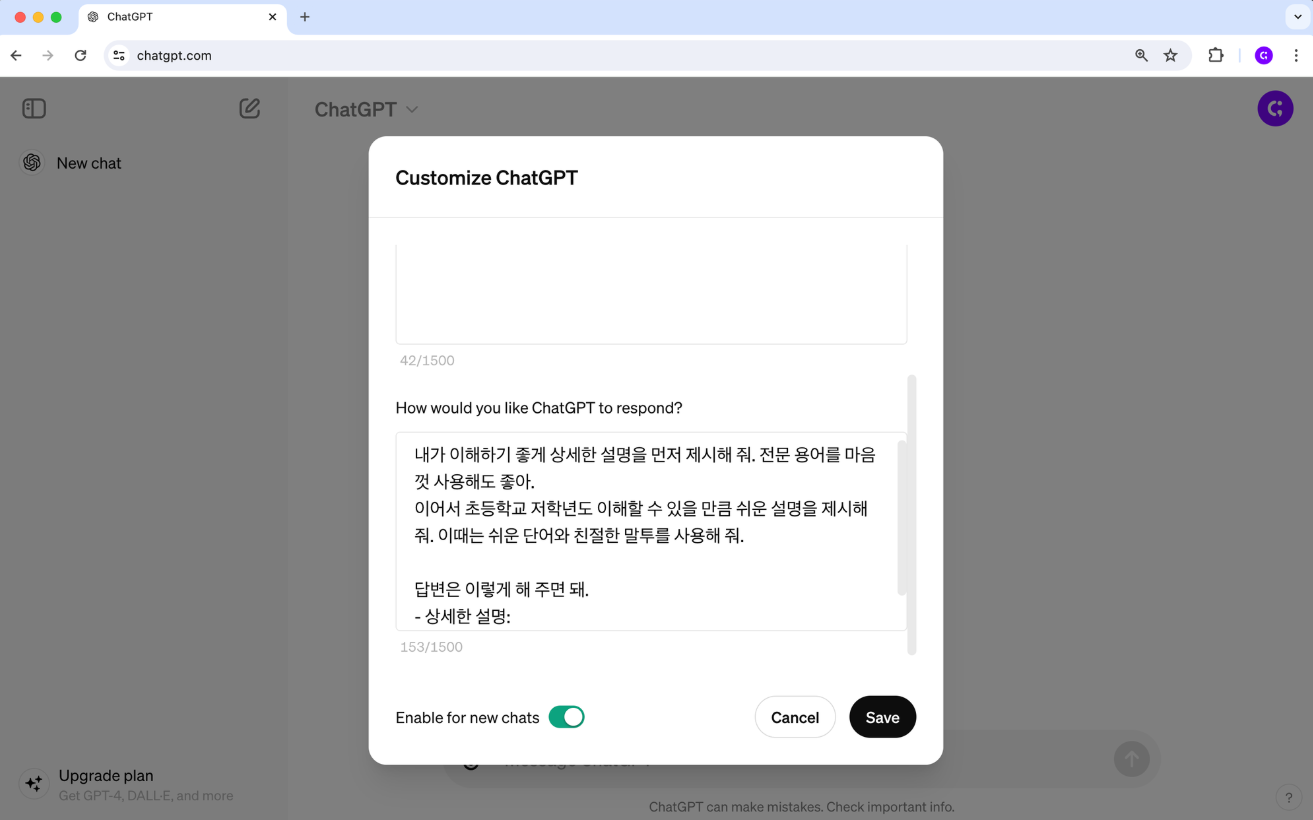This screenshot has height=820, width=1313.
Task: Save the custom instructions
Action: [x=882, y=717]
